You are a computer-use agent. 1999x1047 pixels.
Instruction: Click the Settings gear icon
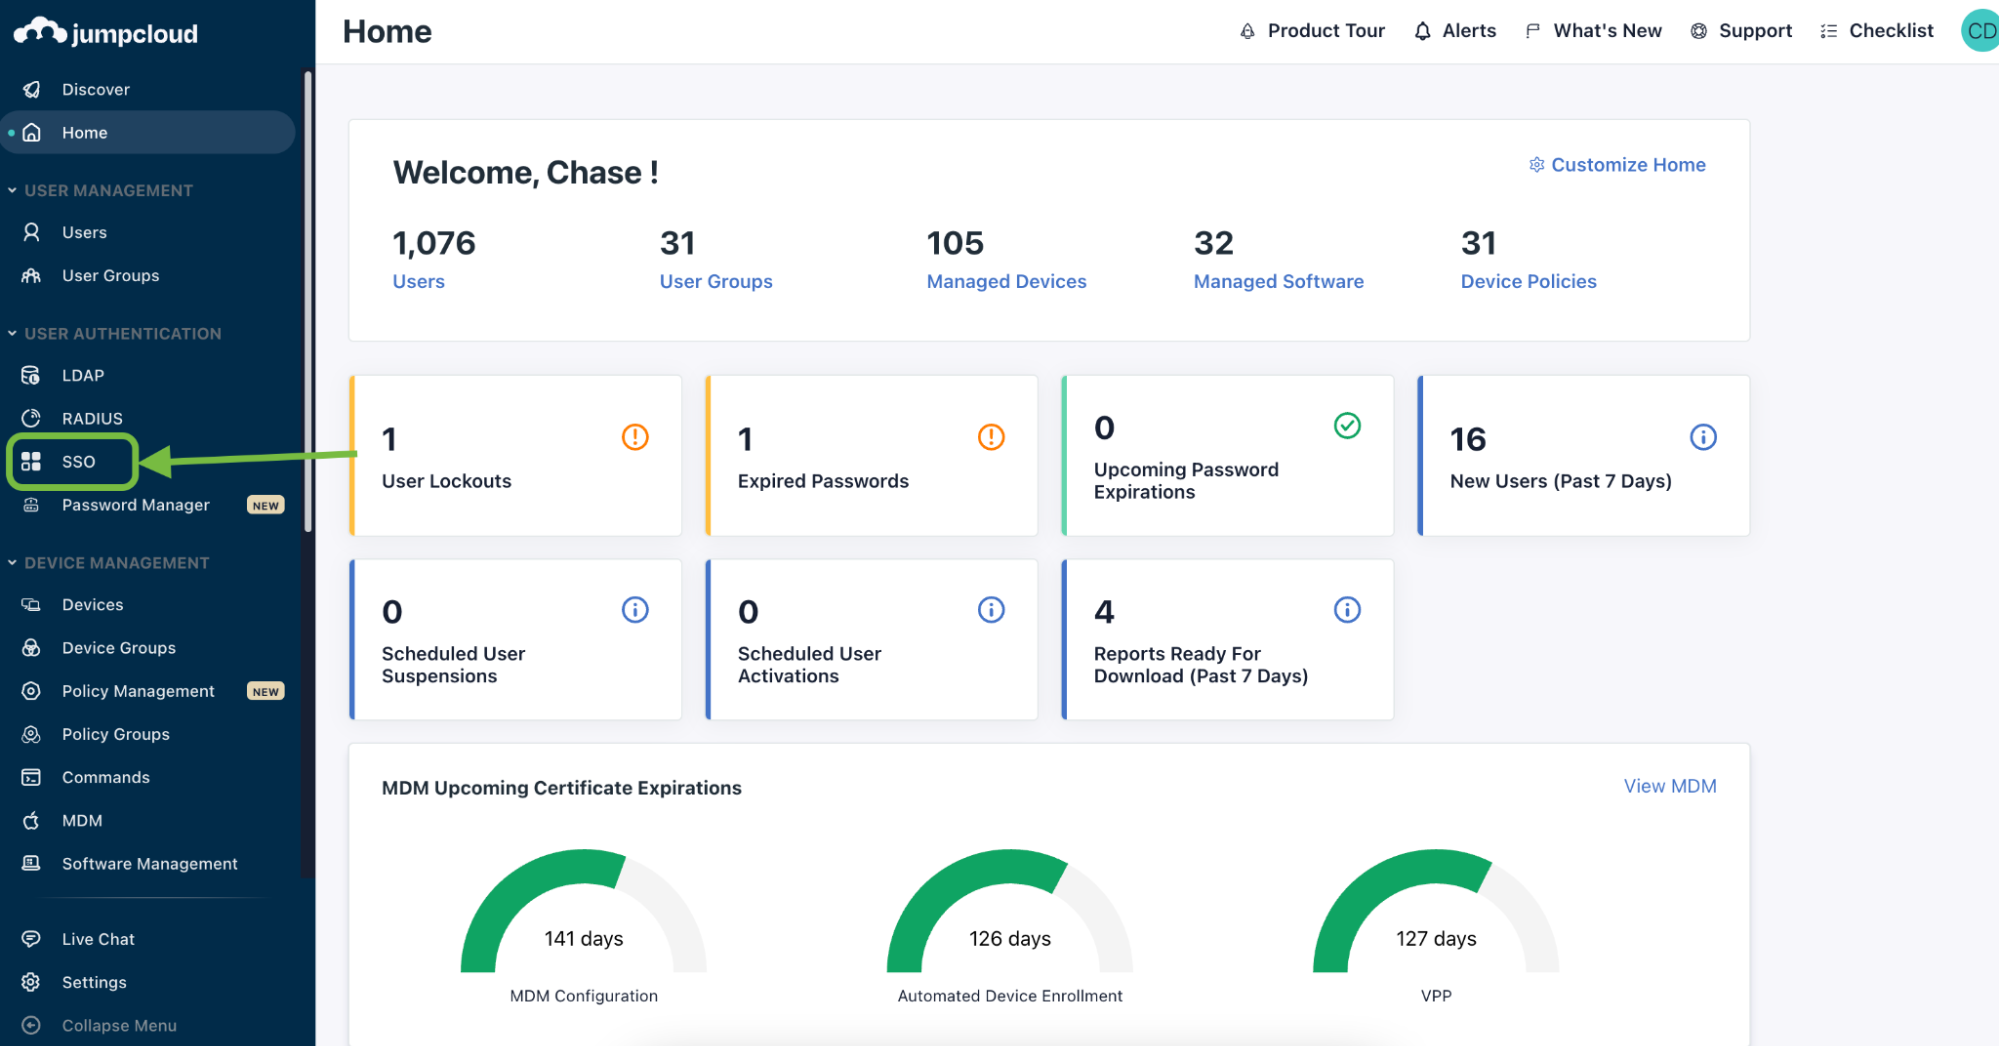tap(32, 981)
